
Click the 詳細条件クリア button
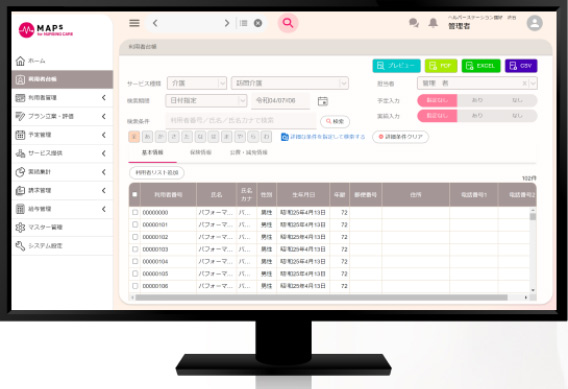click(400, 137)
